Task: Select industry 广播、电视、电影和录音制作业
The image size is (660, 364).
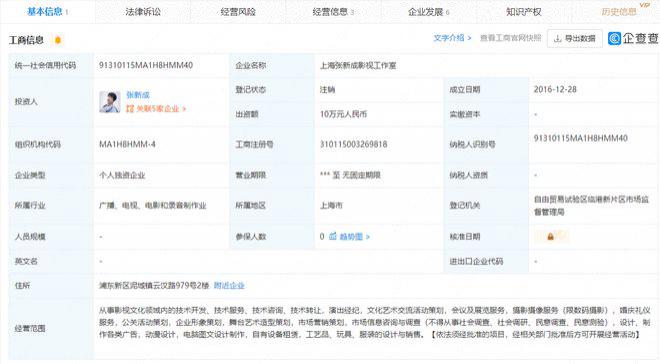Action: (153, 205)
